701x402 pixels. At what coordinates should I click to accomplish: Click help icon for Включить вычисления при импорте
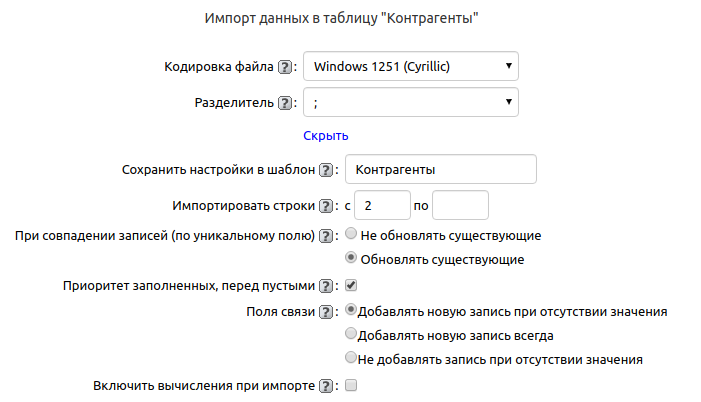[326, 385]
